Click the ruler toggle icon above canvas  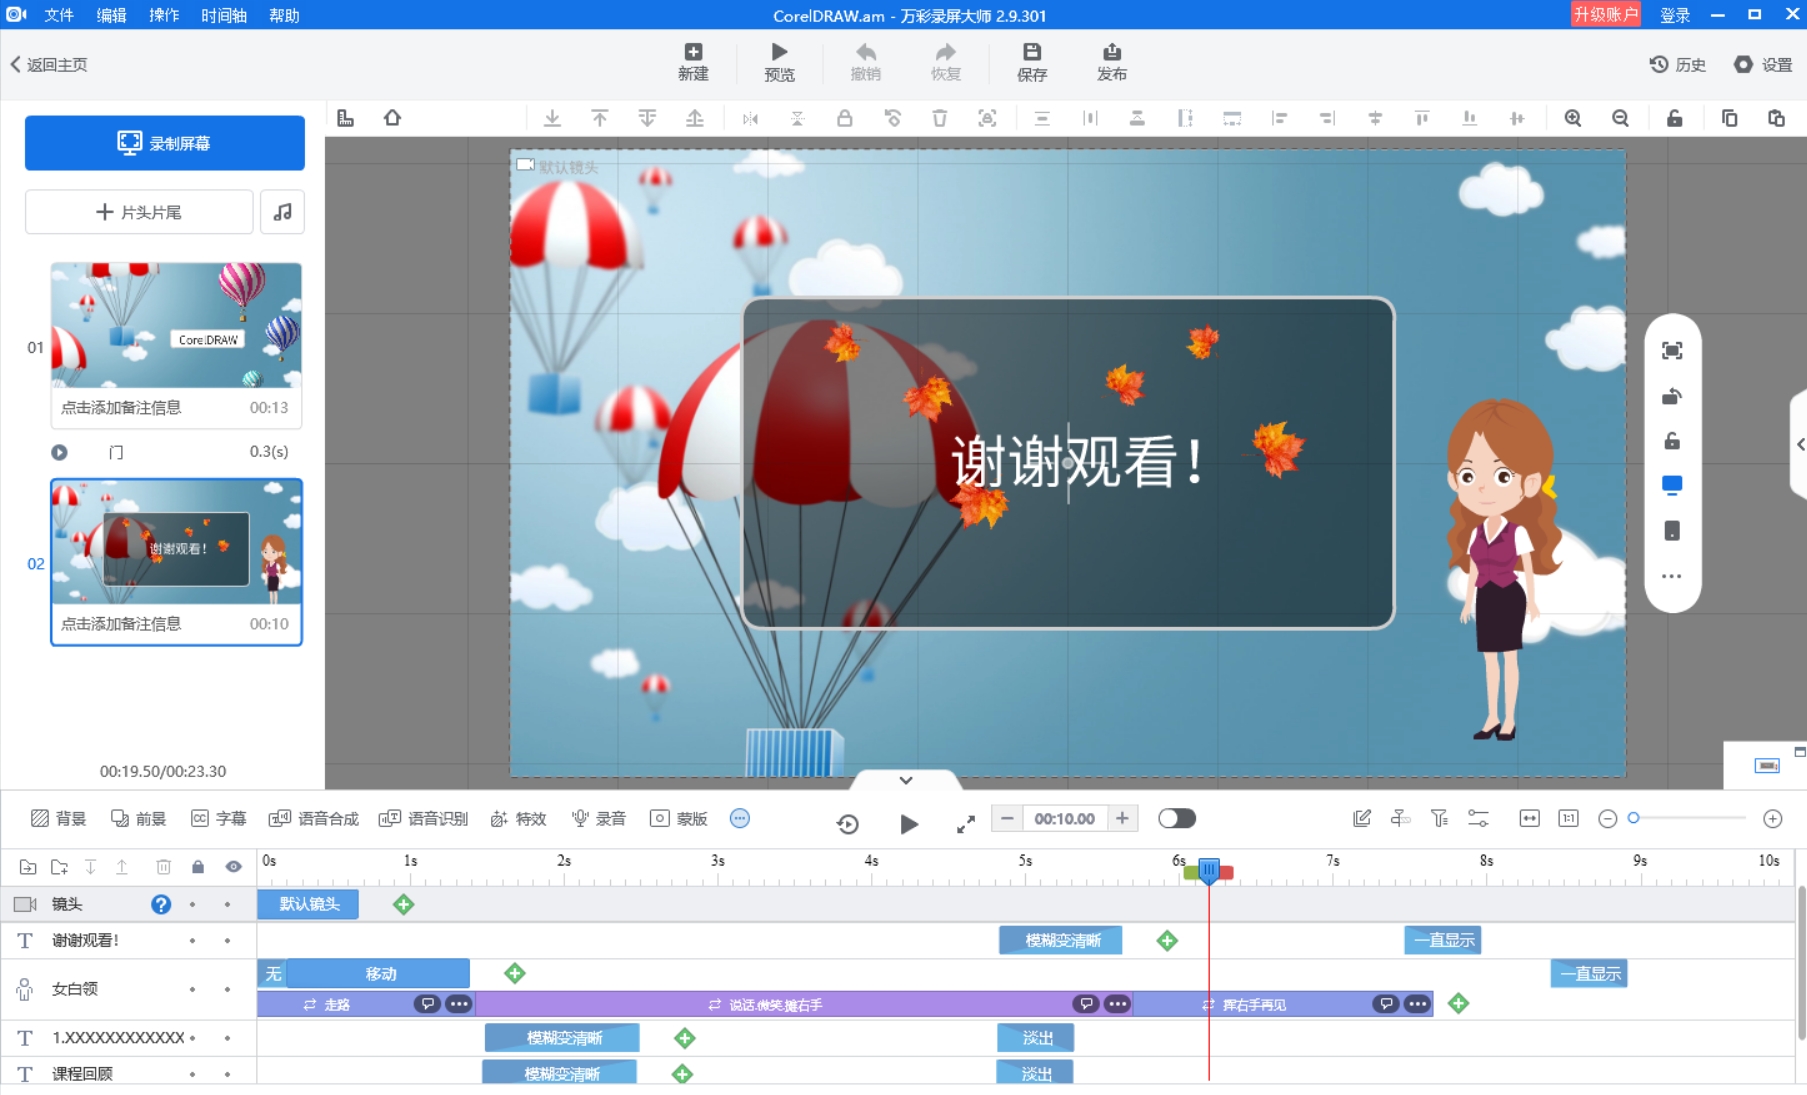pos(345,118)
